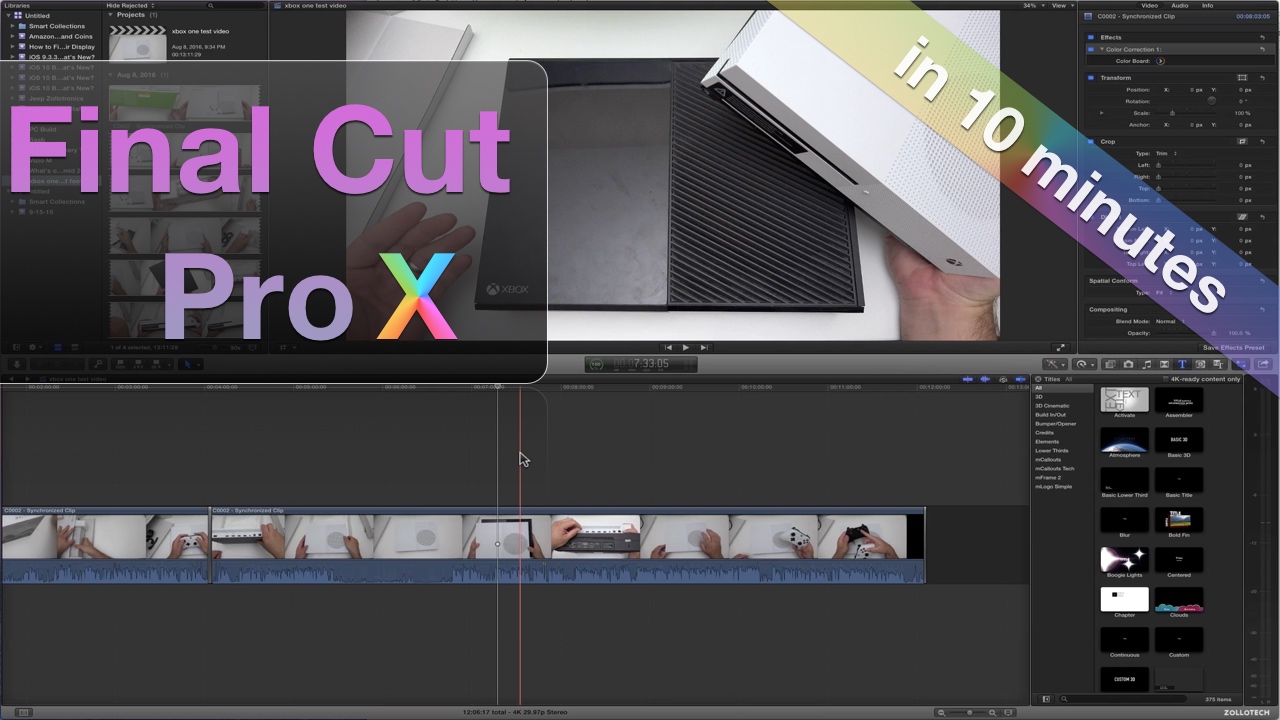Click the Crop on-screen controls icon
This screenshot has height=720, width=1280.
tap(1242, 141)
